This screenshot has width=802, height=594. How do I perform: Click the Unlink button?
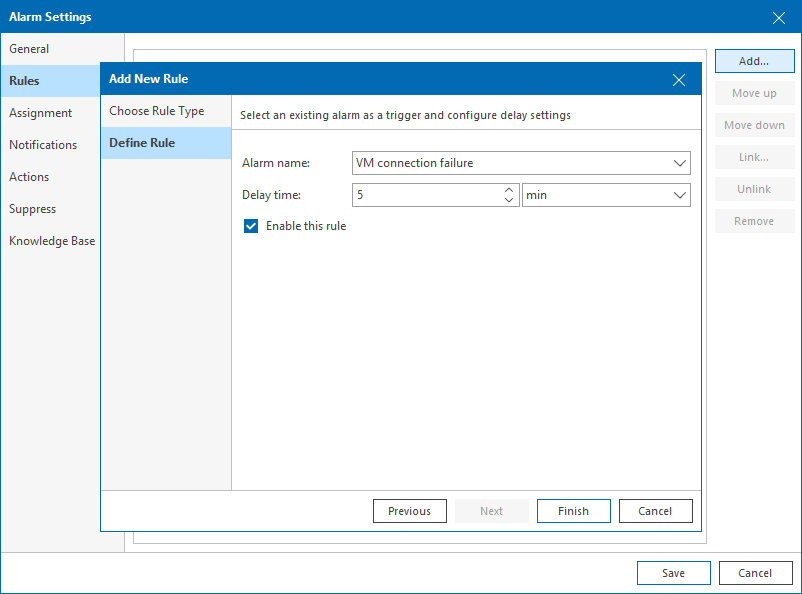754,189
